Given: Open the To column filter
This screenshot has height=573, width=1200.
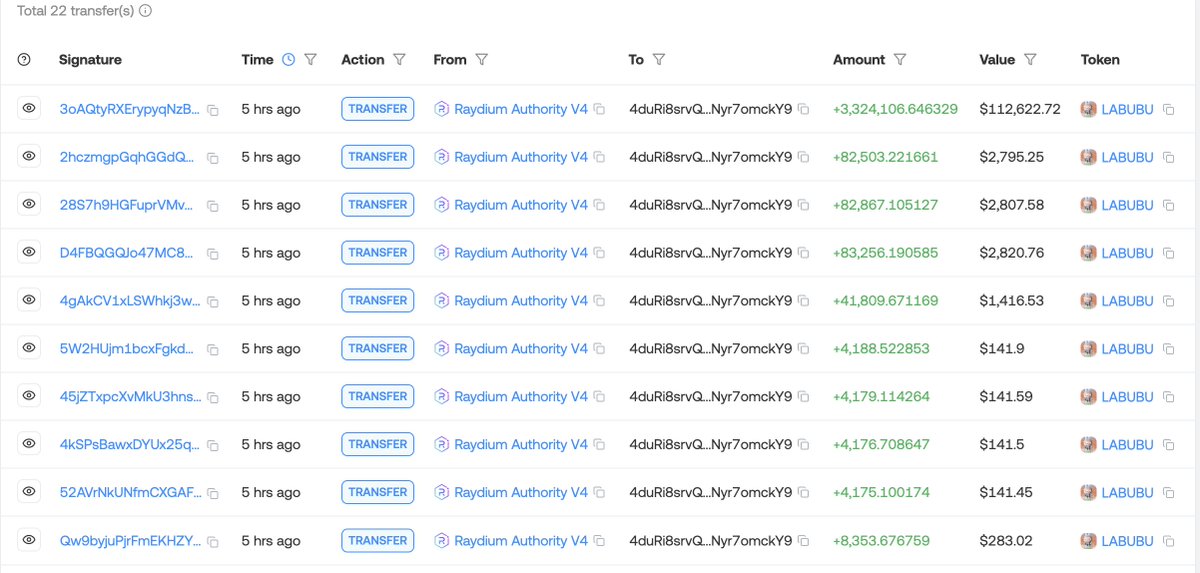Looking at the screenshot, I should 659,60.
